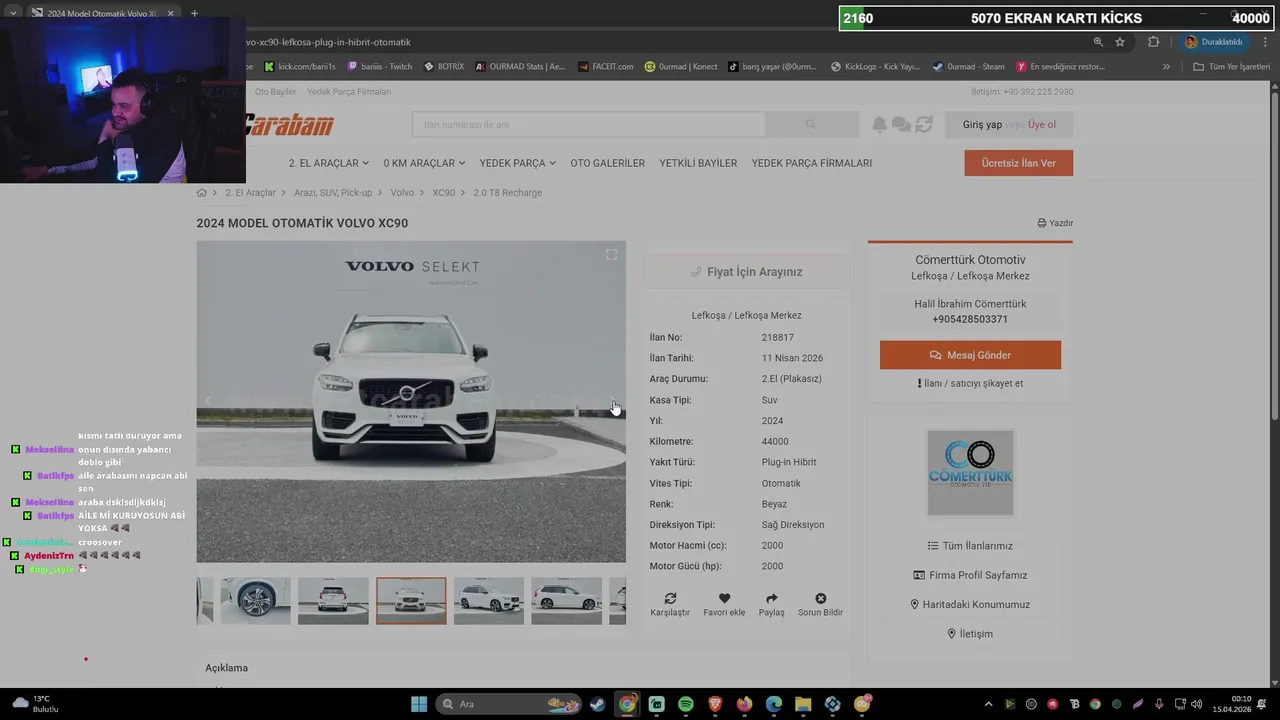This screenshot has width=1280, height=720.
Task: Open the kick.com/barii1s bookmark
Action: [299, 67]
